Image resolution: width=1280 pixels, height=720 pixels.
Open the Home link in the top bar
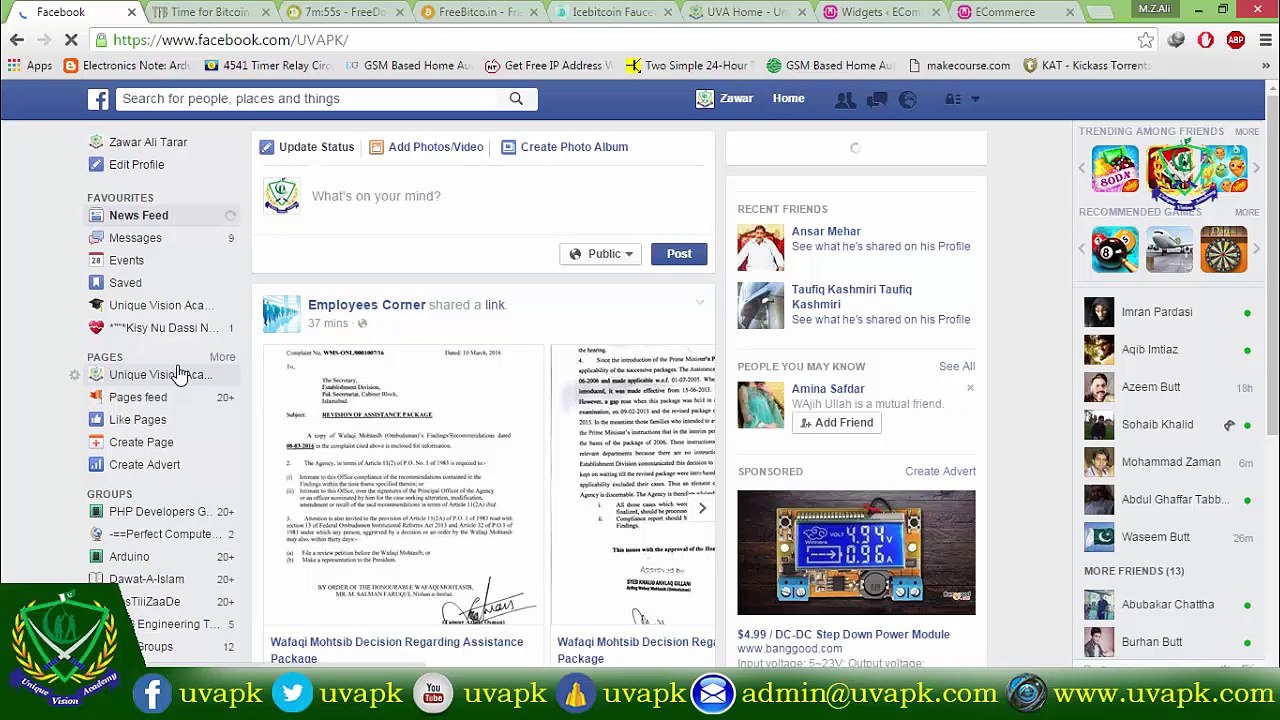pyautogui.click(x=788, y=99)
